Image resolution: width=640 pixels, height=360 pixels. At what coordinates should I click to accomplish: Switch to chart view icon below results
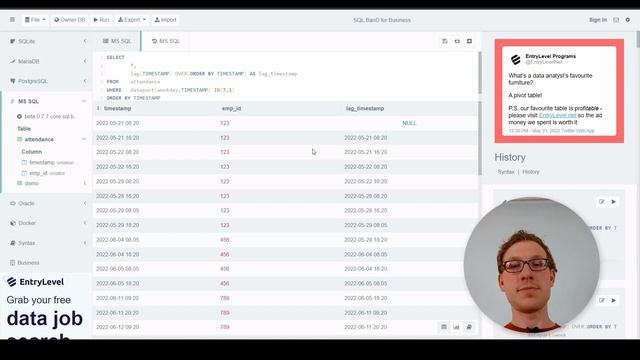click(x=456, y=327)
